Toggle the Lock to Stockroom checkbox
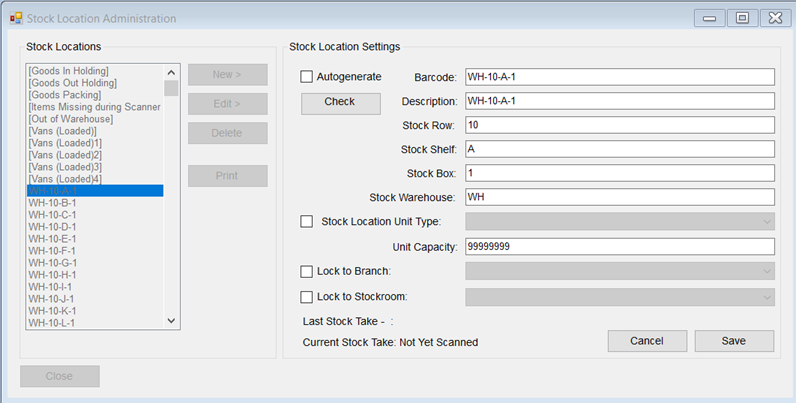This screenshot has height=403, width=796. coord(307,297)
